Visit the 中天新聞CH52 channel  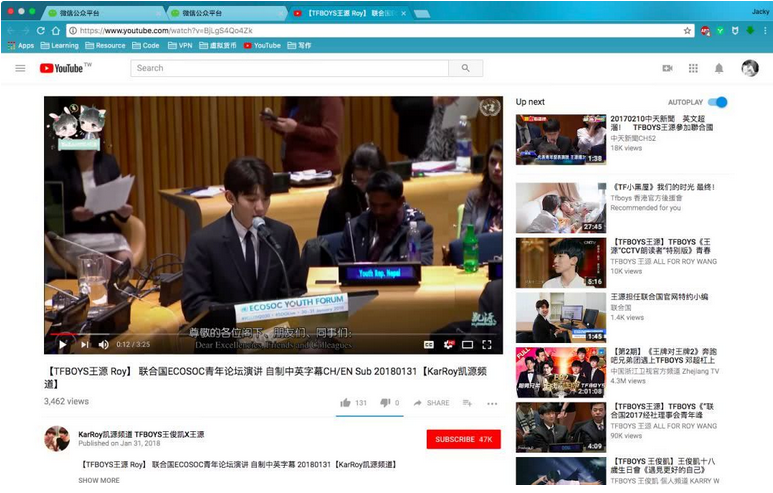633,139
